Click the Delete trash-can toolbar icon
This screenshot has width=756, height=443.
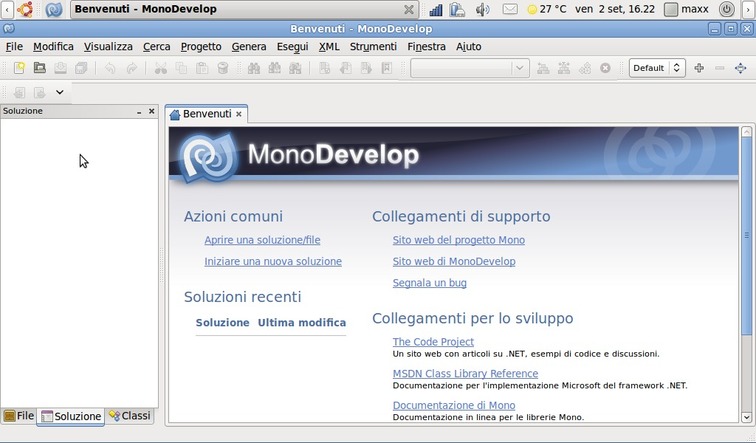click(x=223, y=68)
